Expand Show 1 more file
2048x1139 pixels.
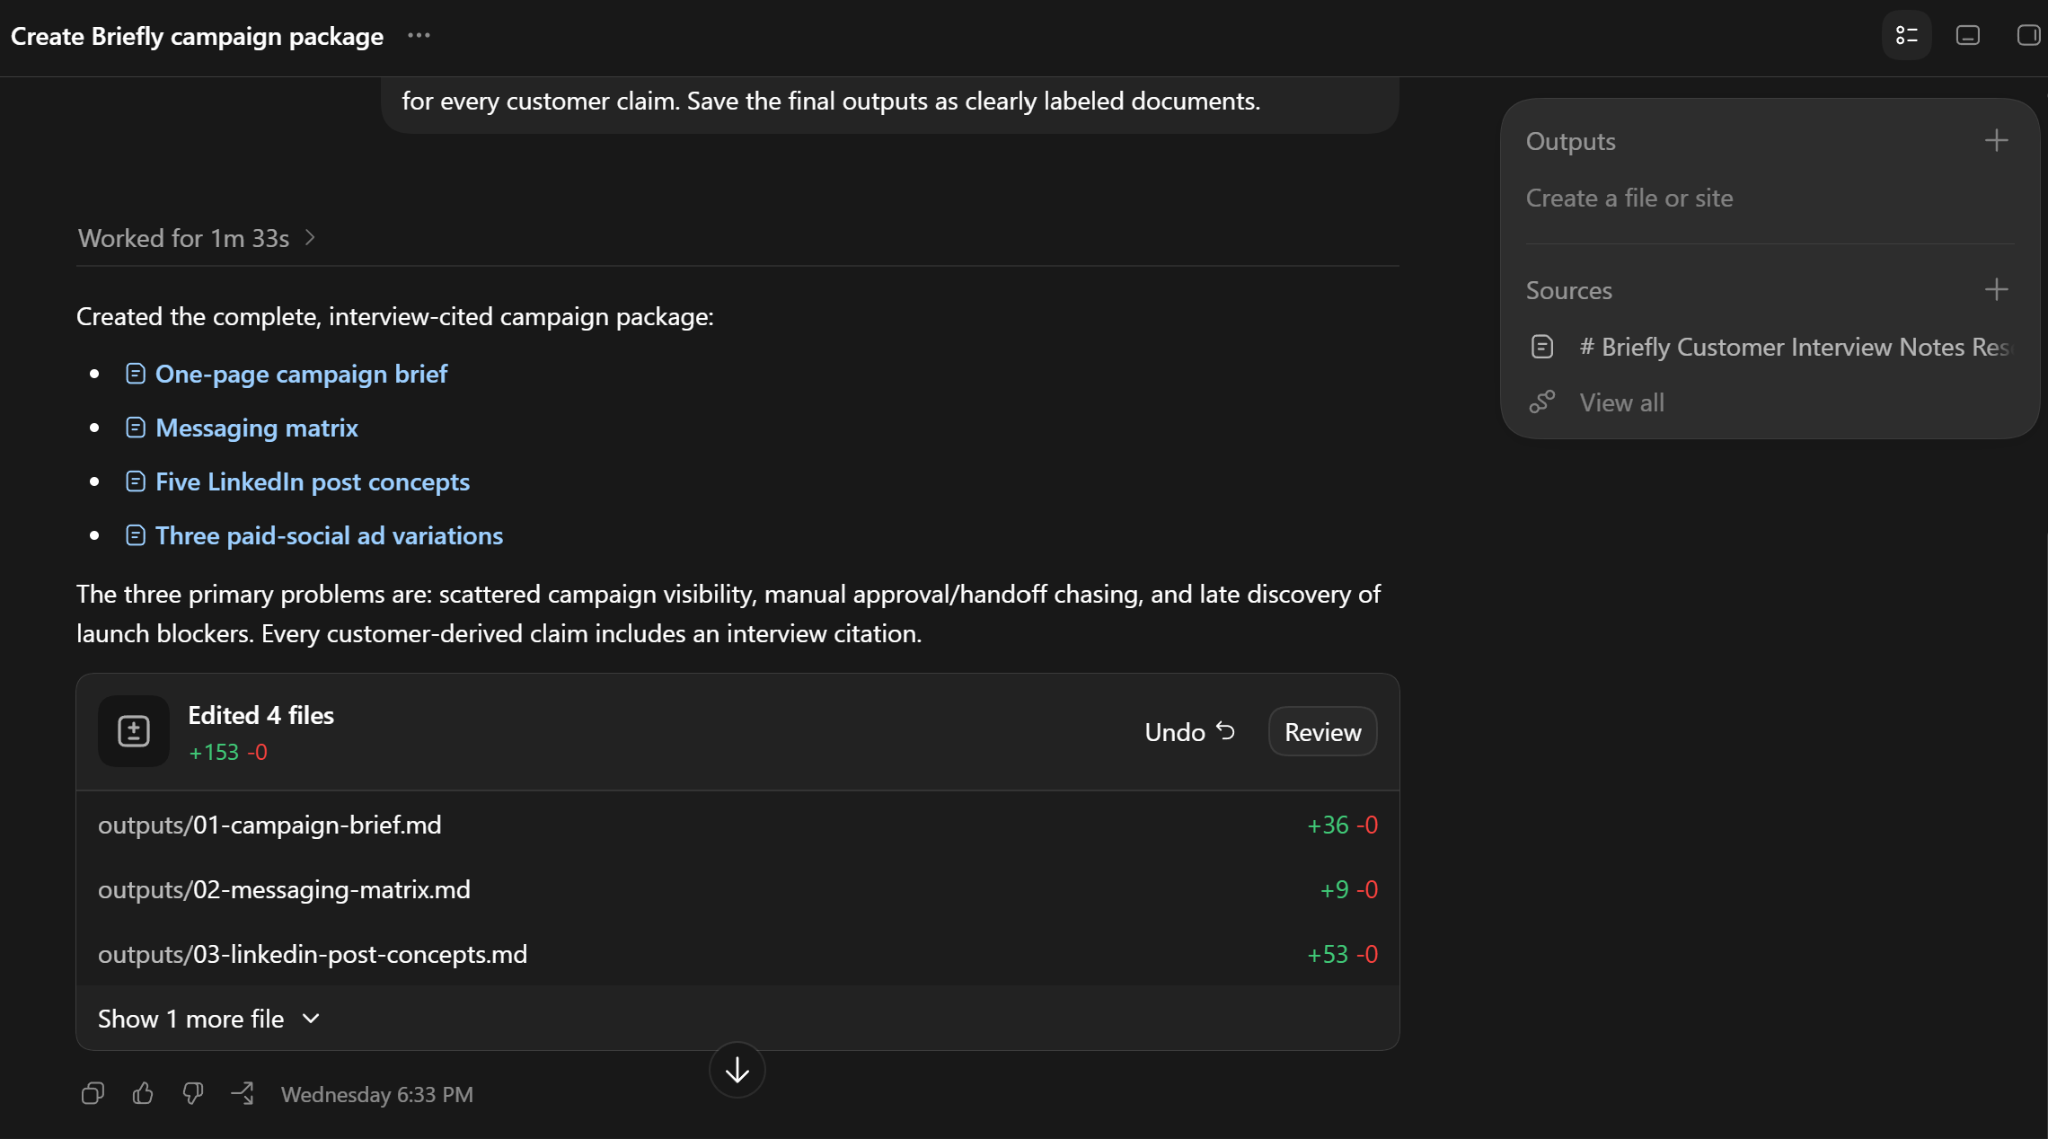click(209, 1019)
